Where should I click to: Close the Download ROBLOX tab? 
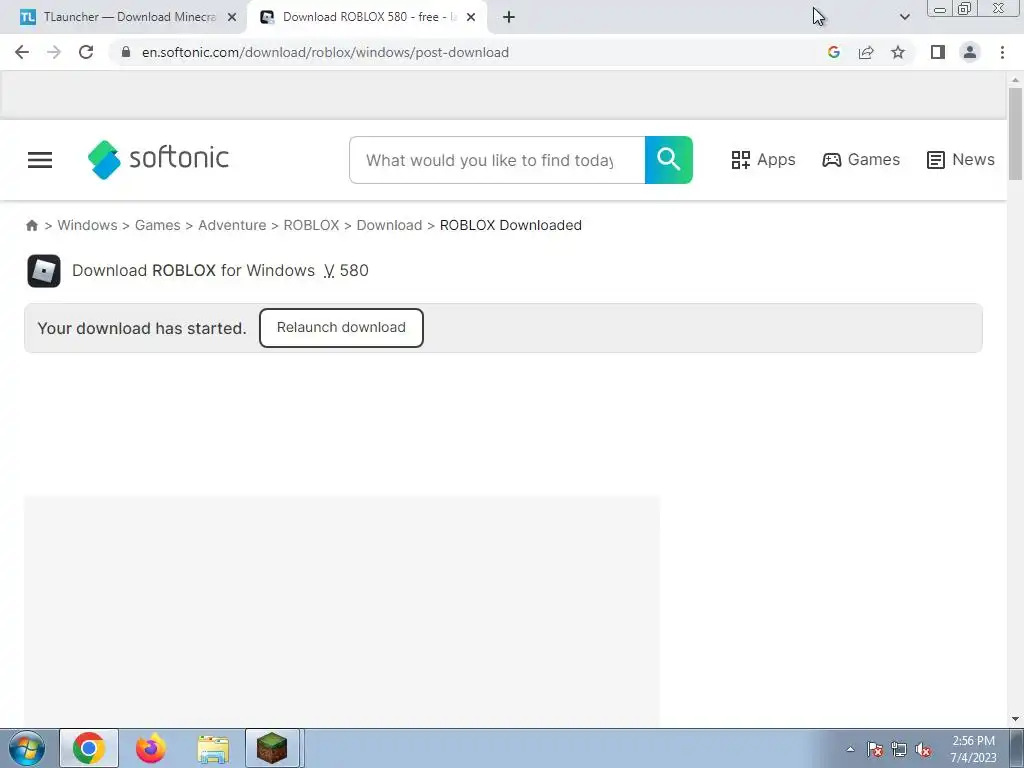pos(471,17)
